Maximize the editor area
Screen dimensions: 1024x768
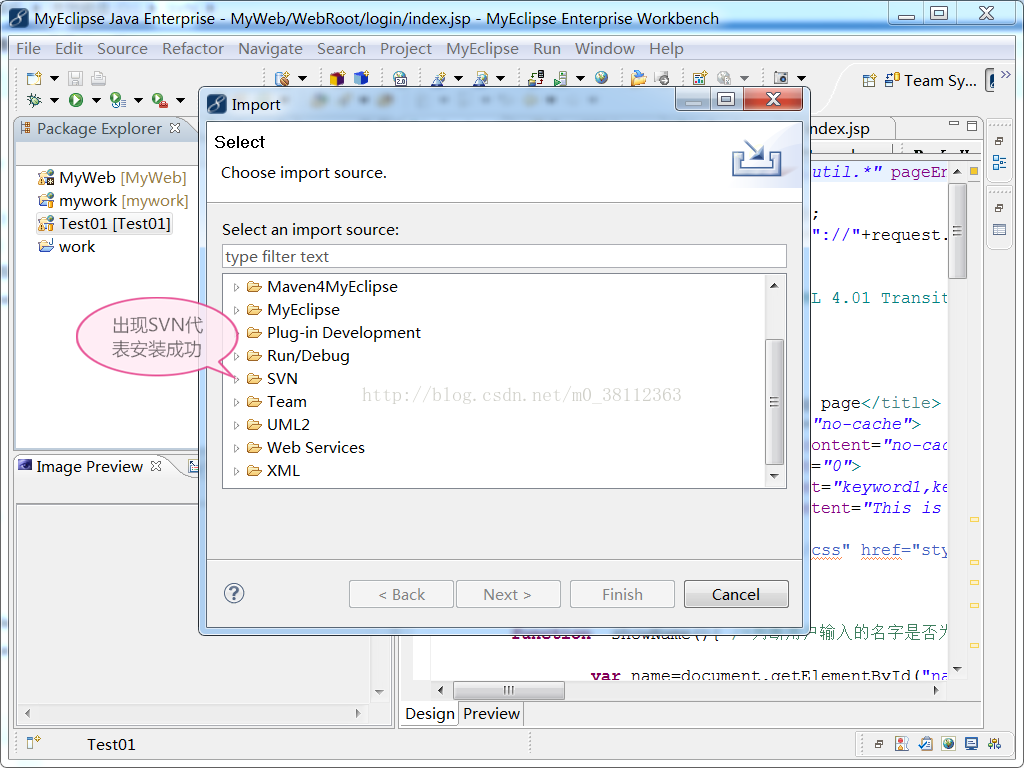point(972,125)
